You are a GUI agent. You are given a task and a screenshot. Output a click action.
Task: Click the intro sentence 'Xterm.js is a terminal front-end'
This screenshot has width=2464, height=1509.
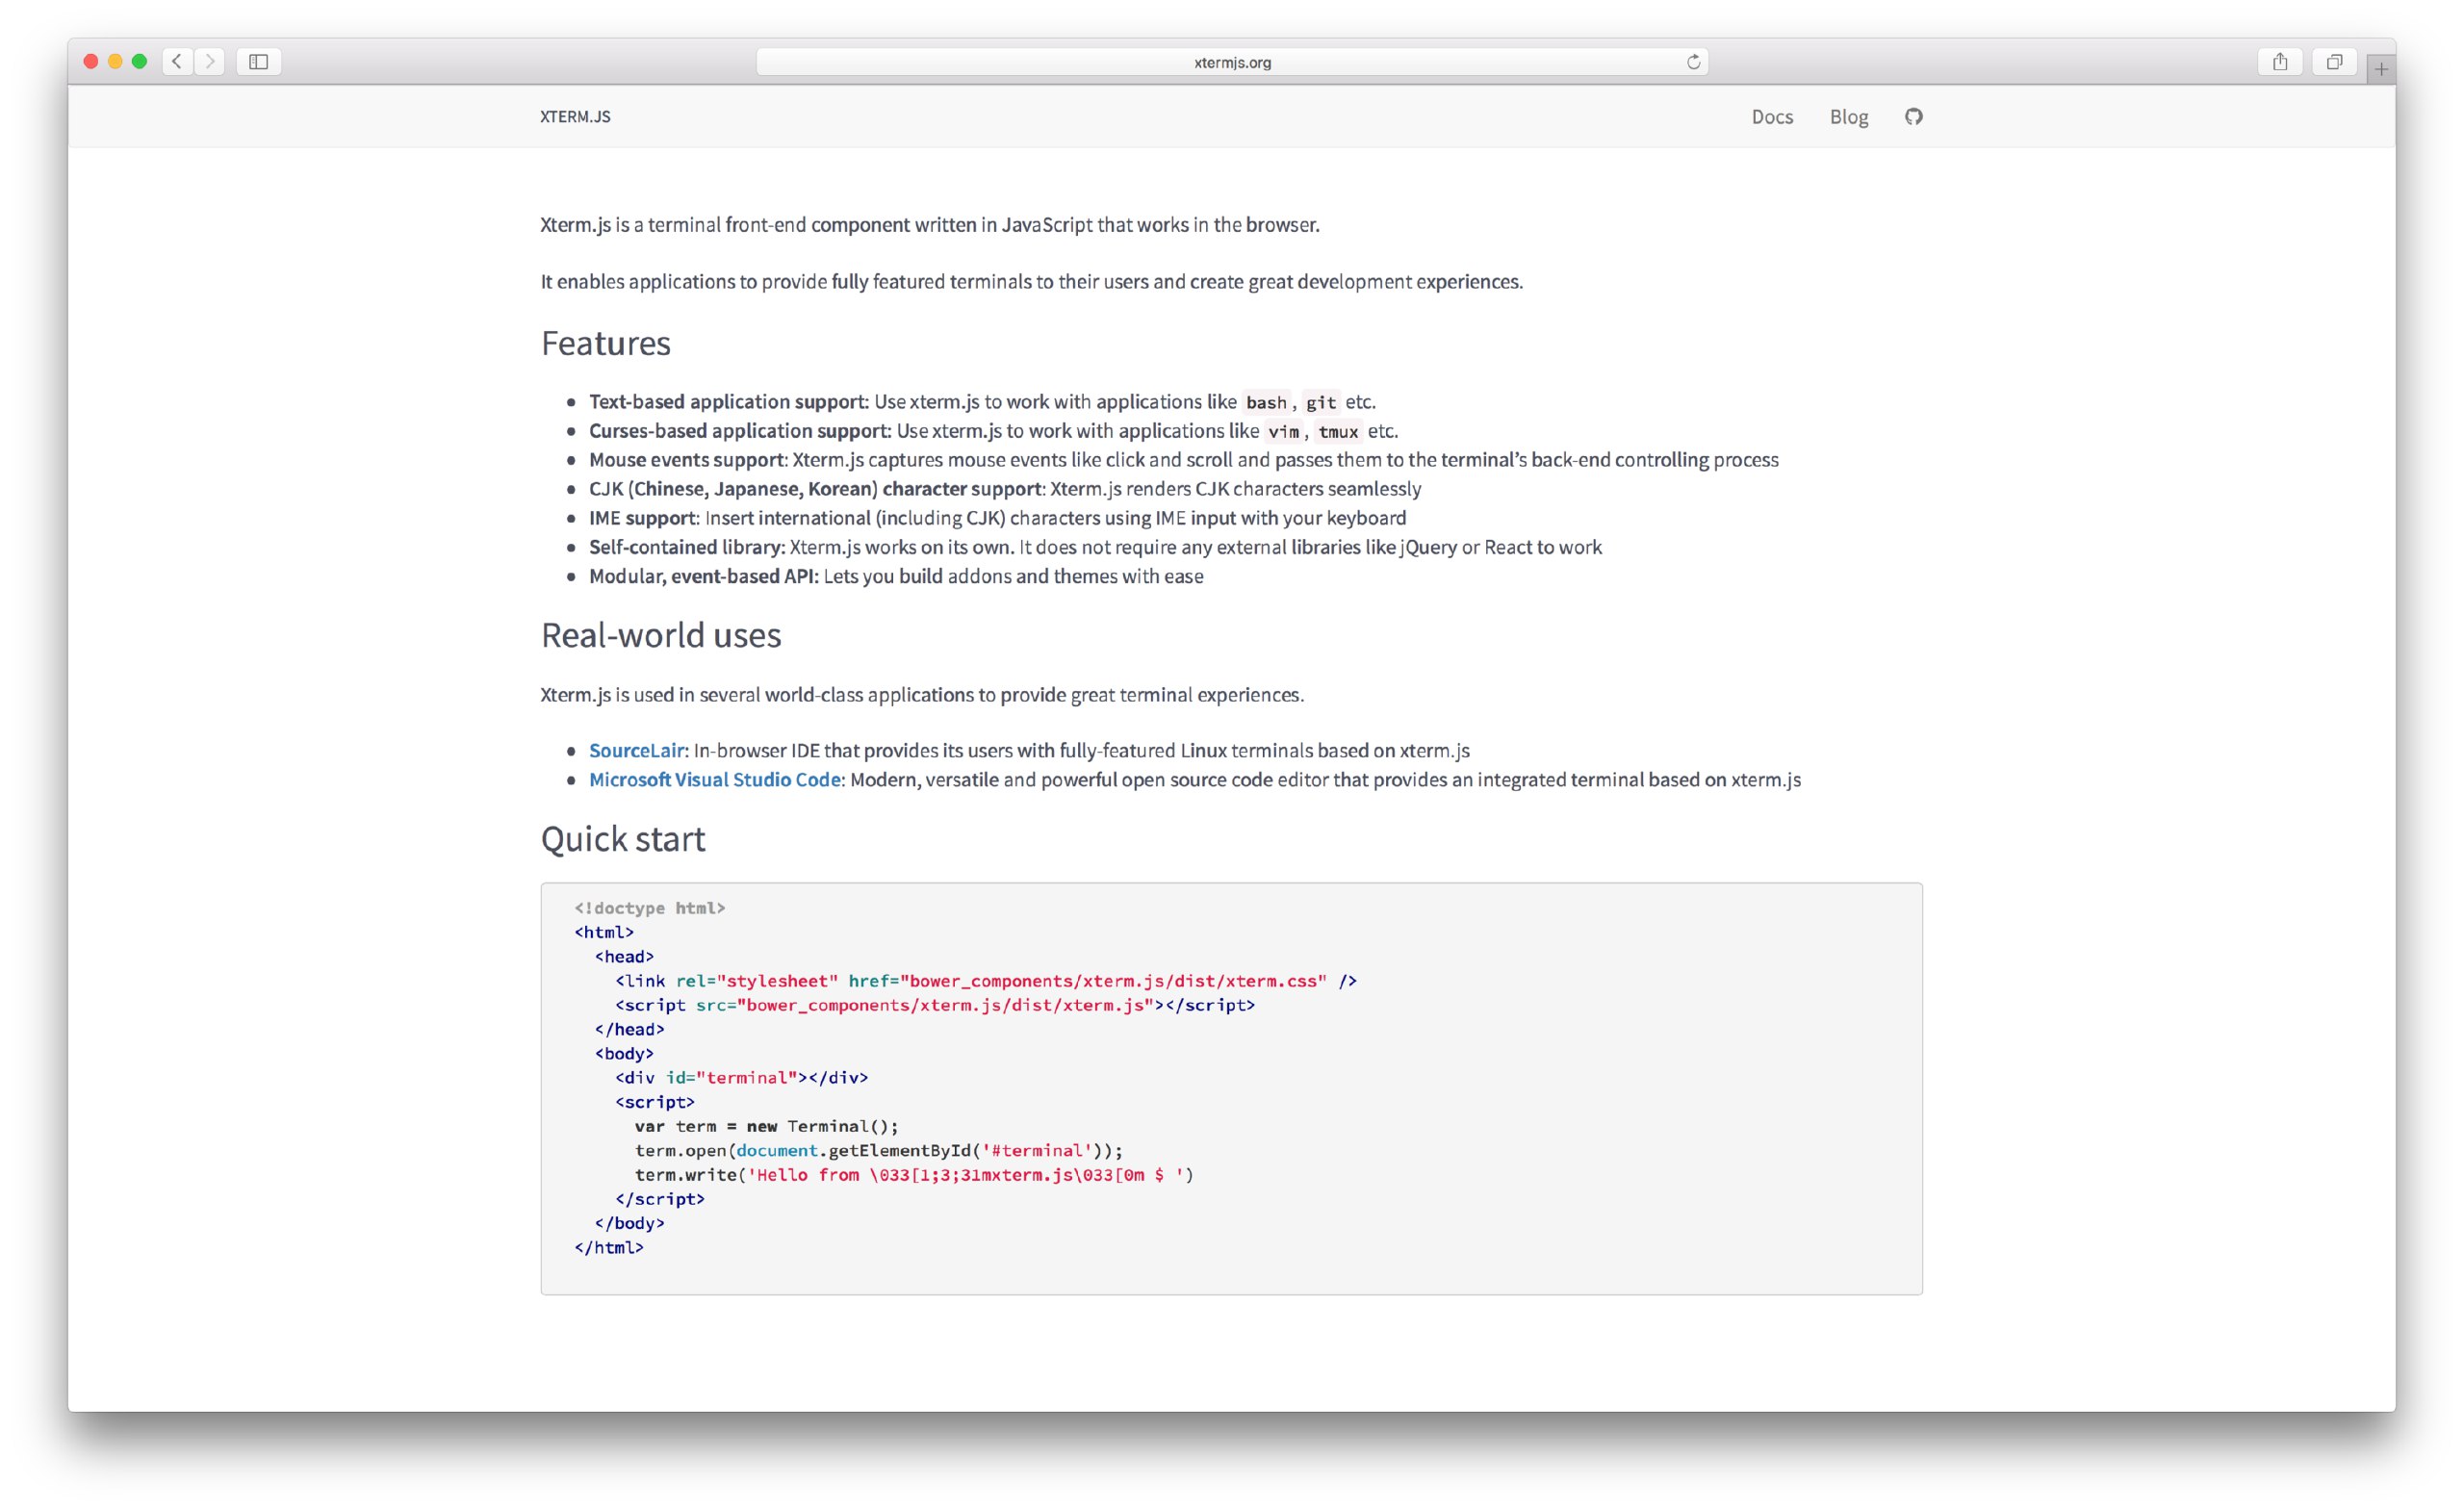point(930,224)
